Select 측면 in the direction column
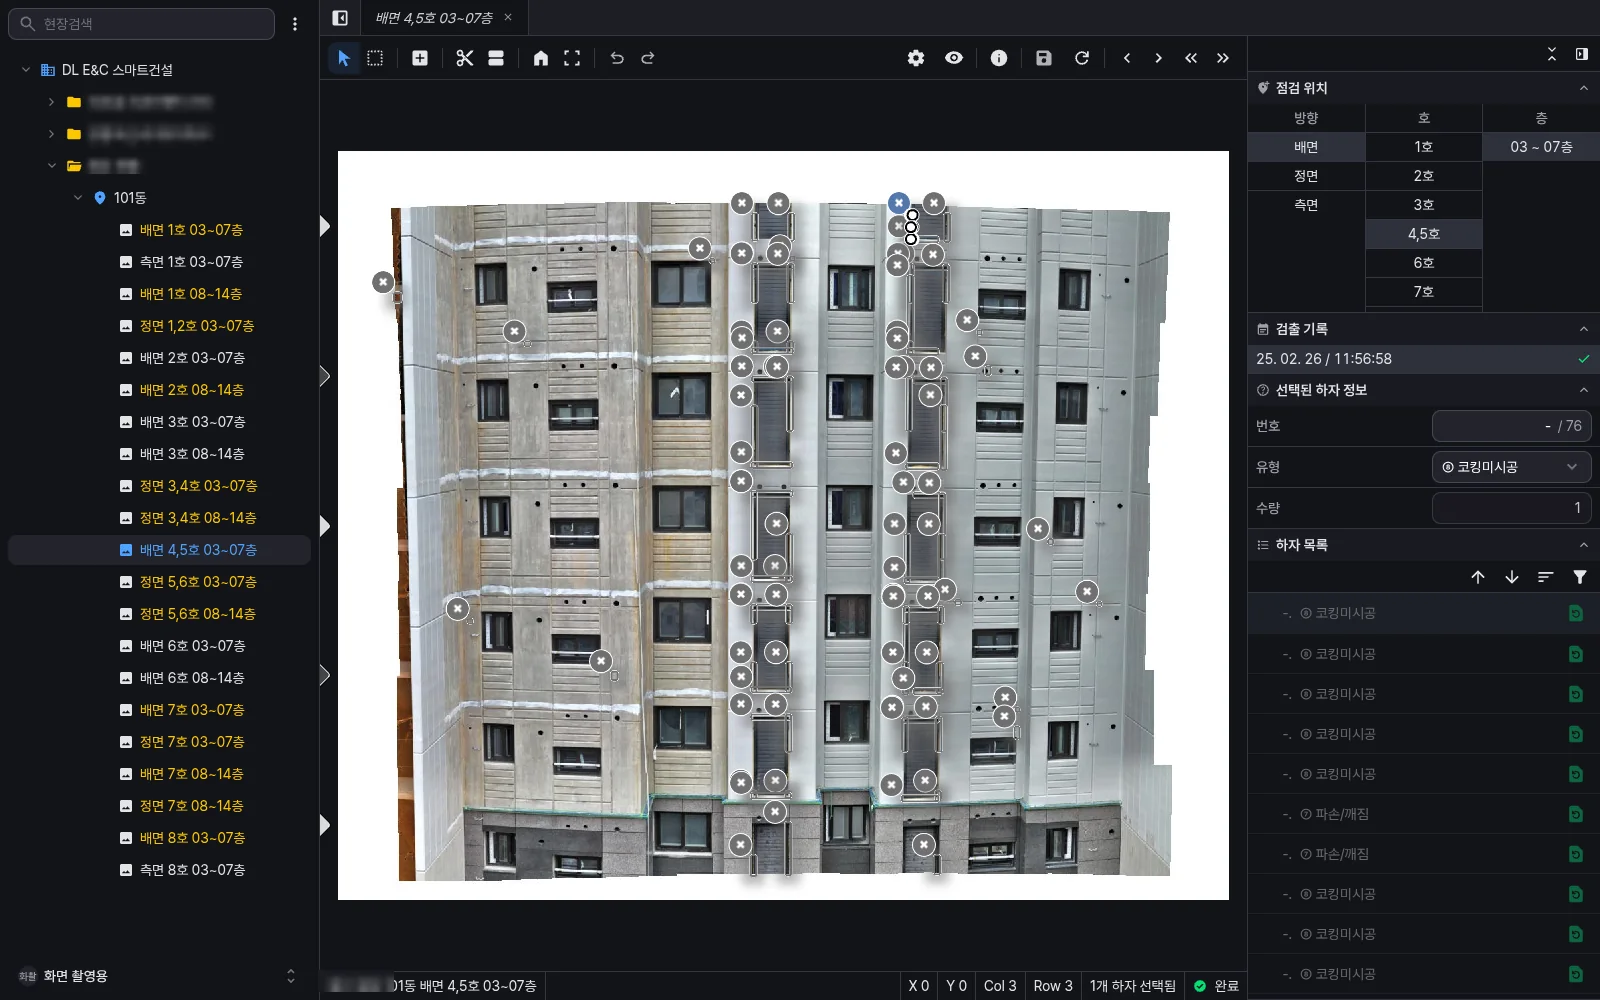This screenshot has width=1600, height=1000. [1306, 205]
